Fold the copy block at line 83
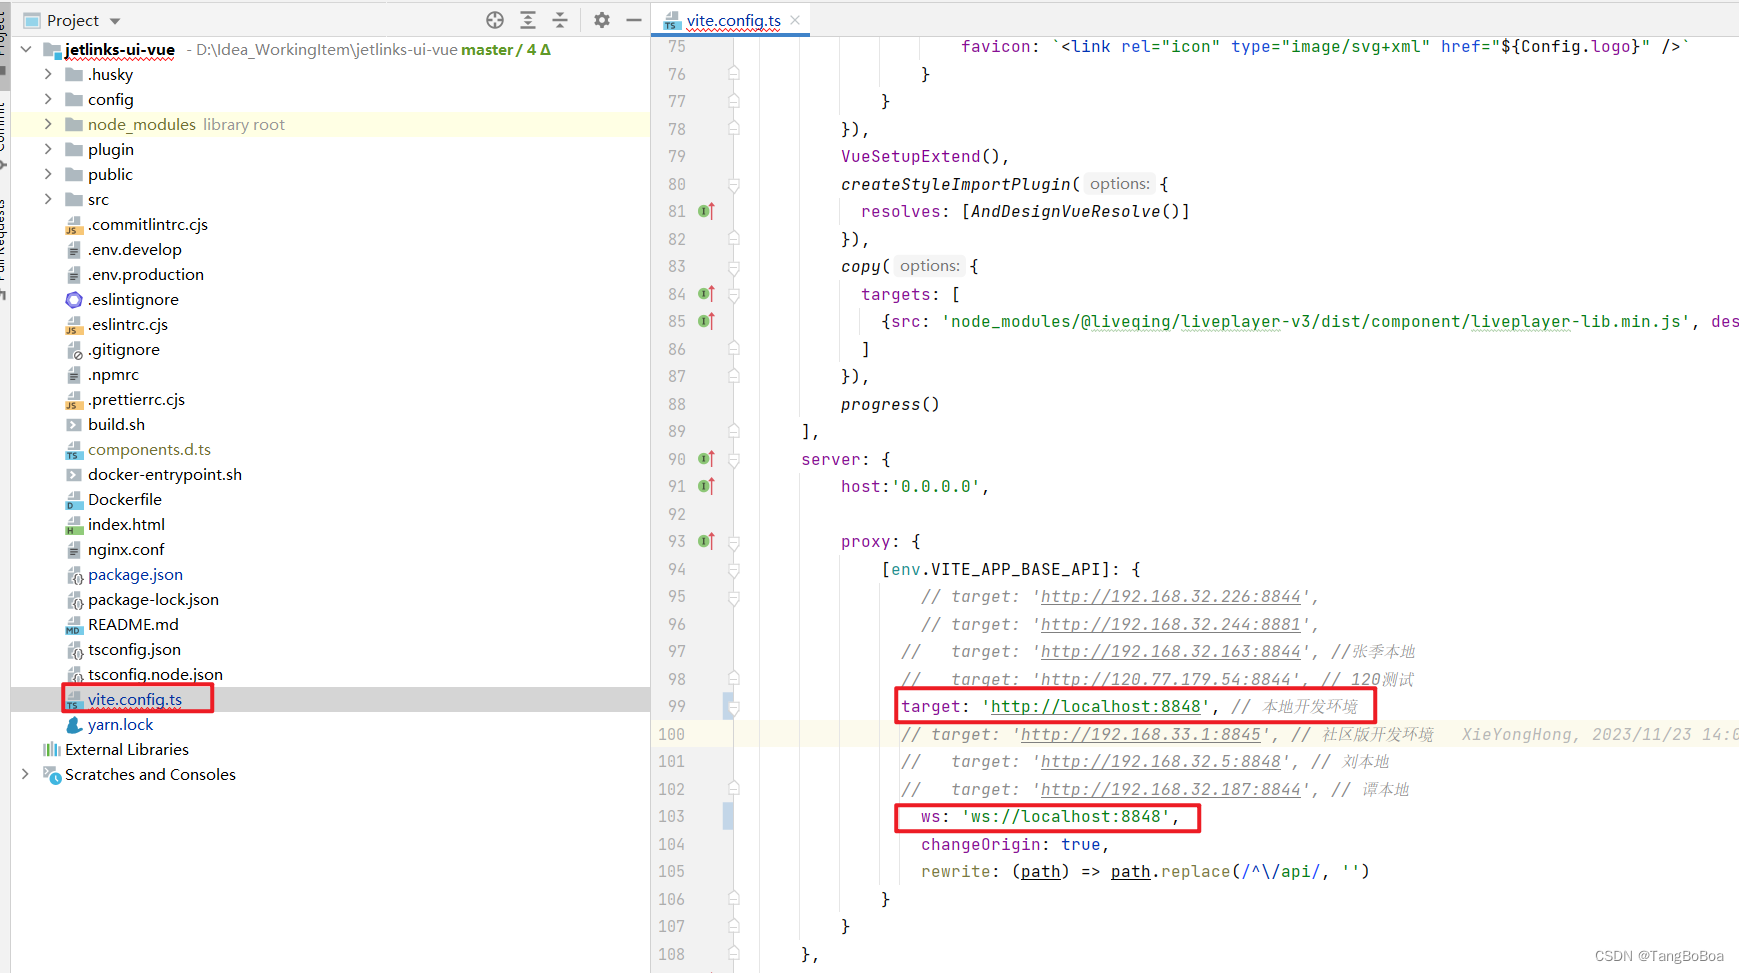 coord(734,267)
